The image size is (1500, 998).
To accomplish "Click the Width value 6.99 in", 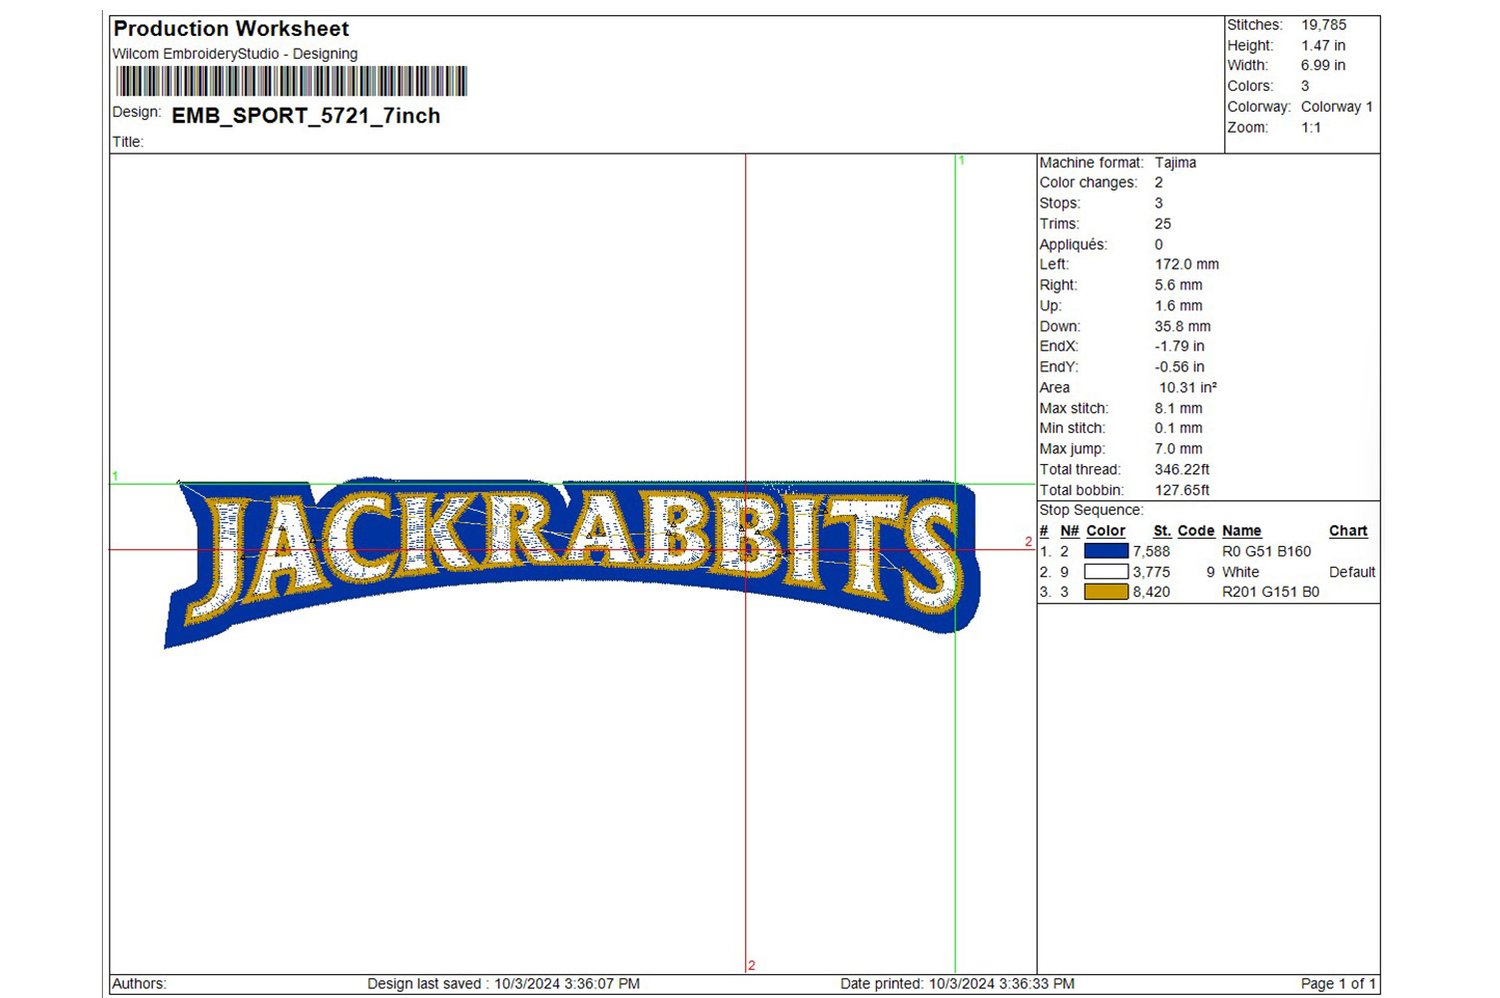I will coord(1323,66).
